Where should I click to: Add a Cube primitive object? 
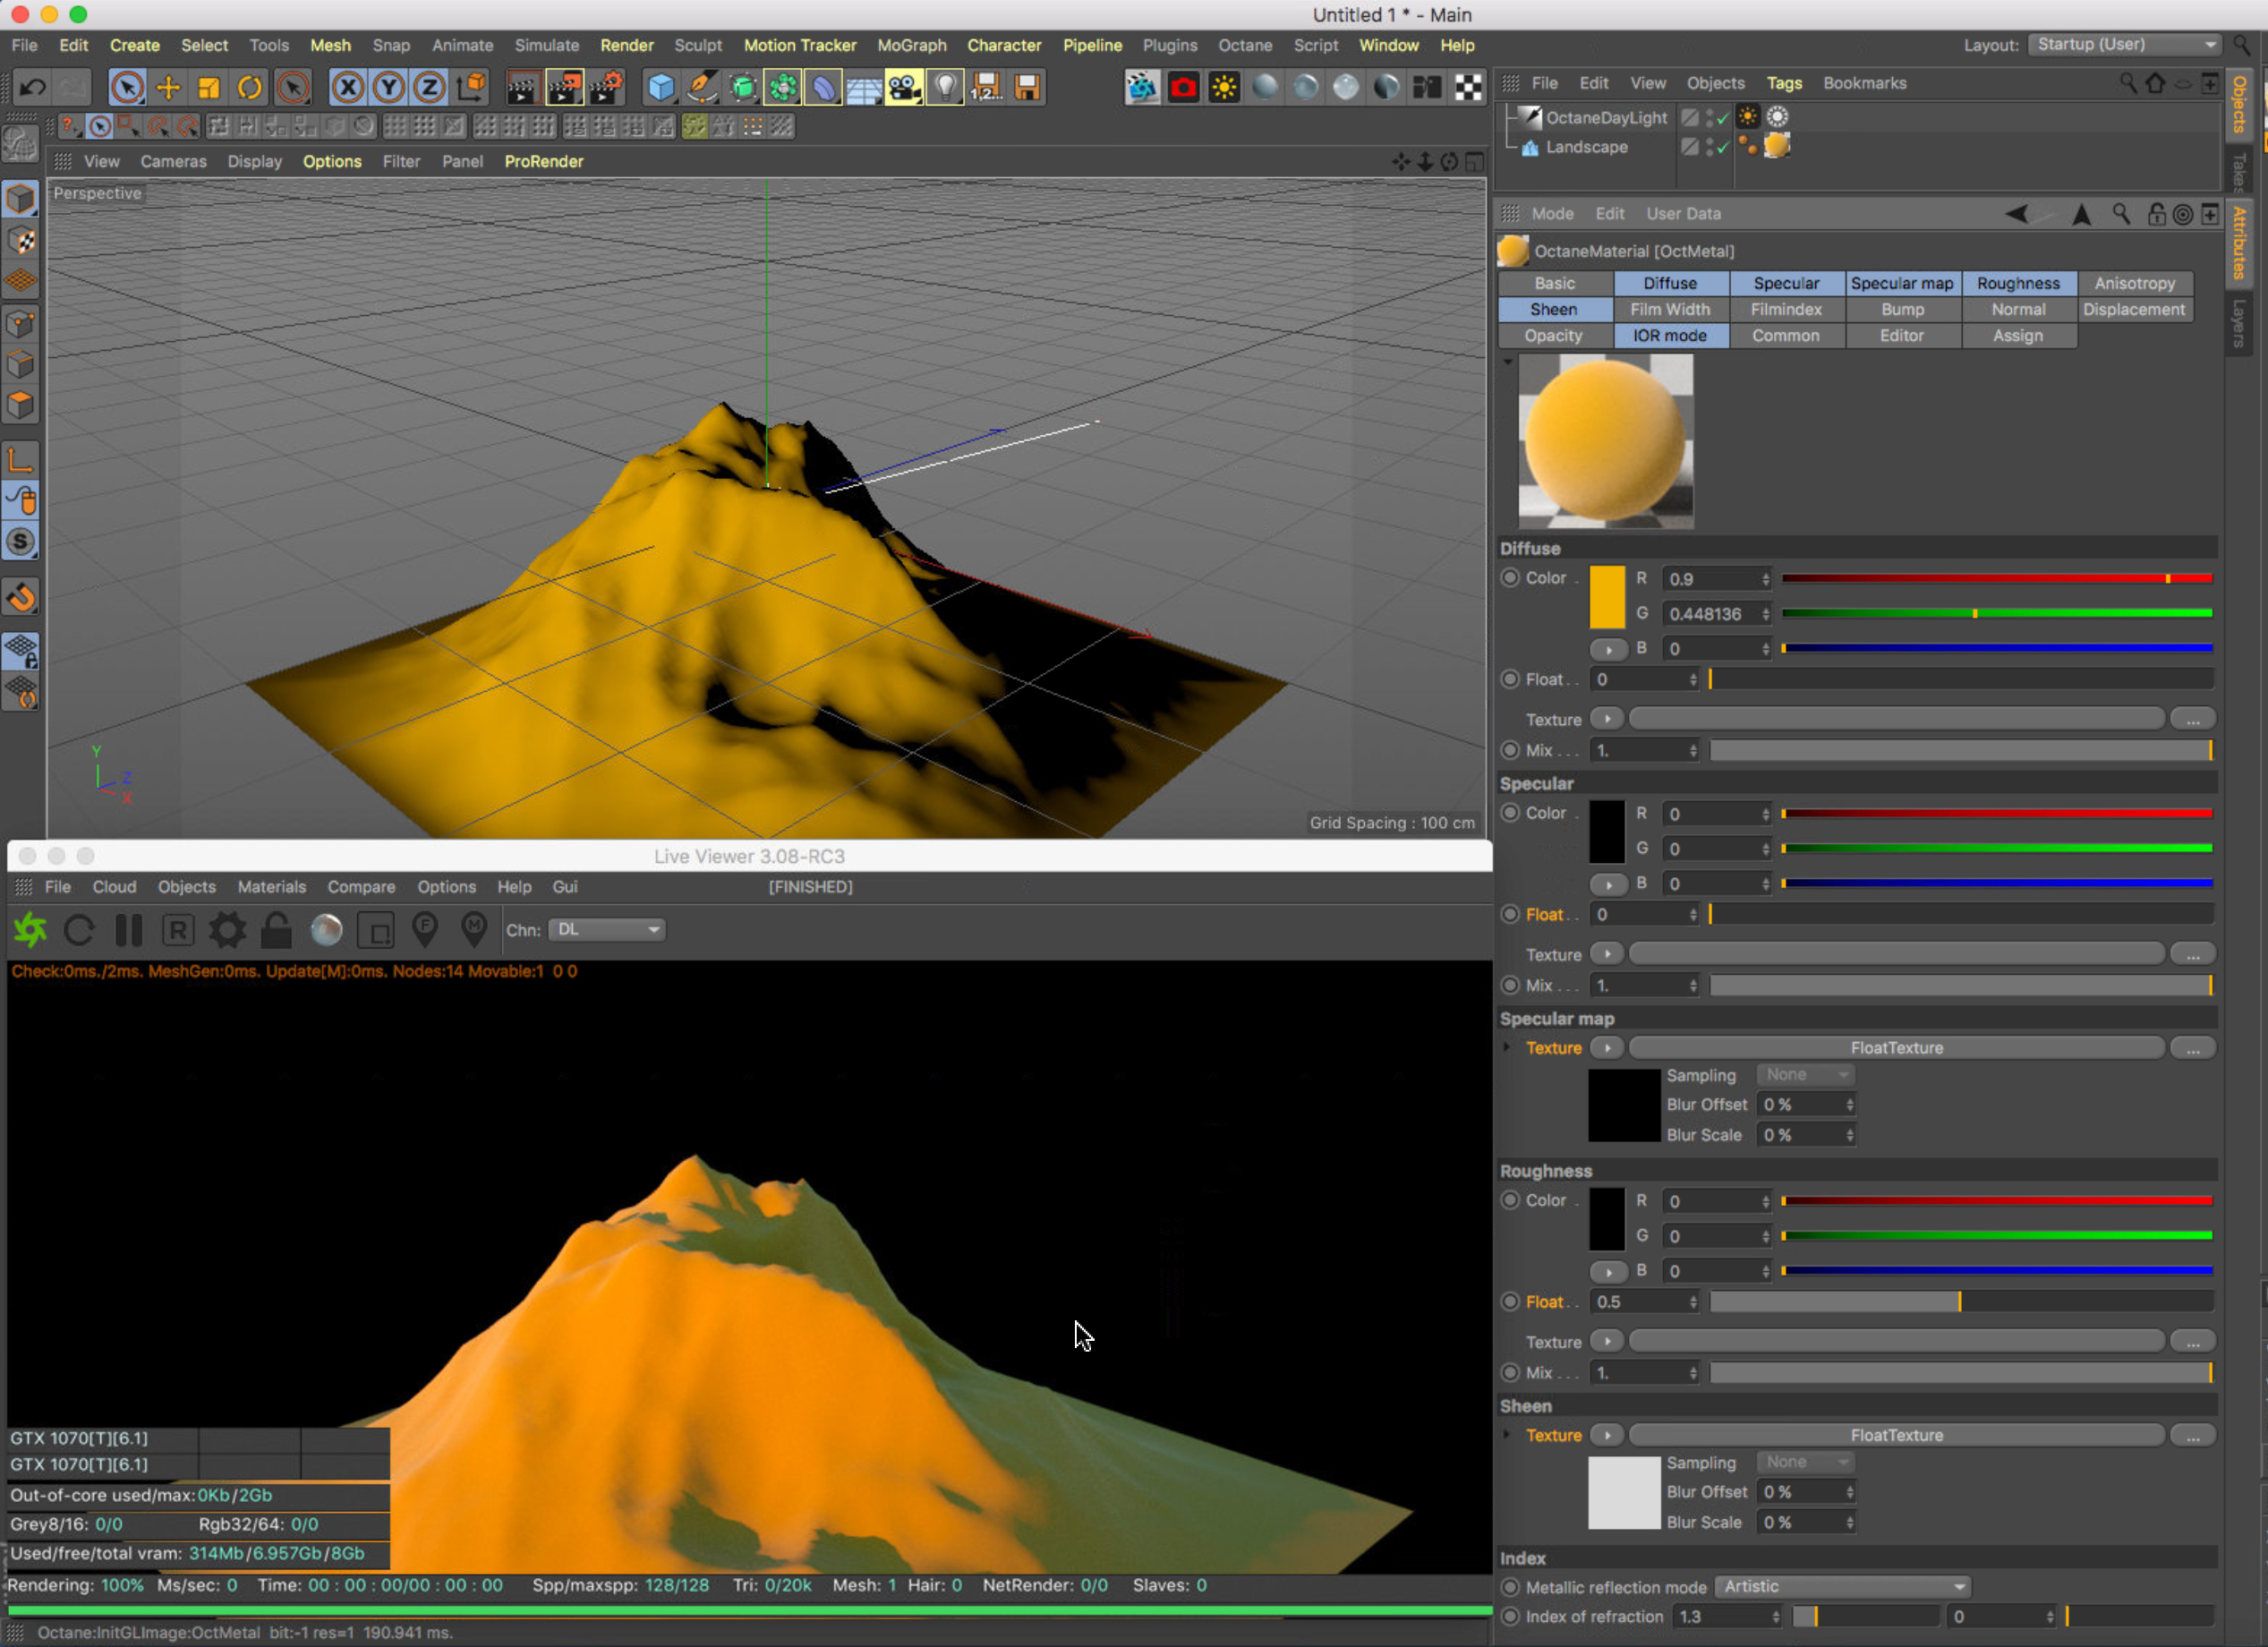click(x=661, y=88)
